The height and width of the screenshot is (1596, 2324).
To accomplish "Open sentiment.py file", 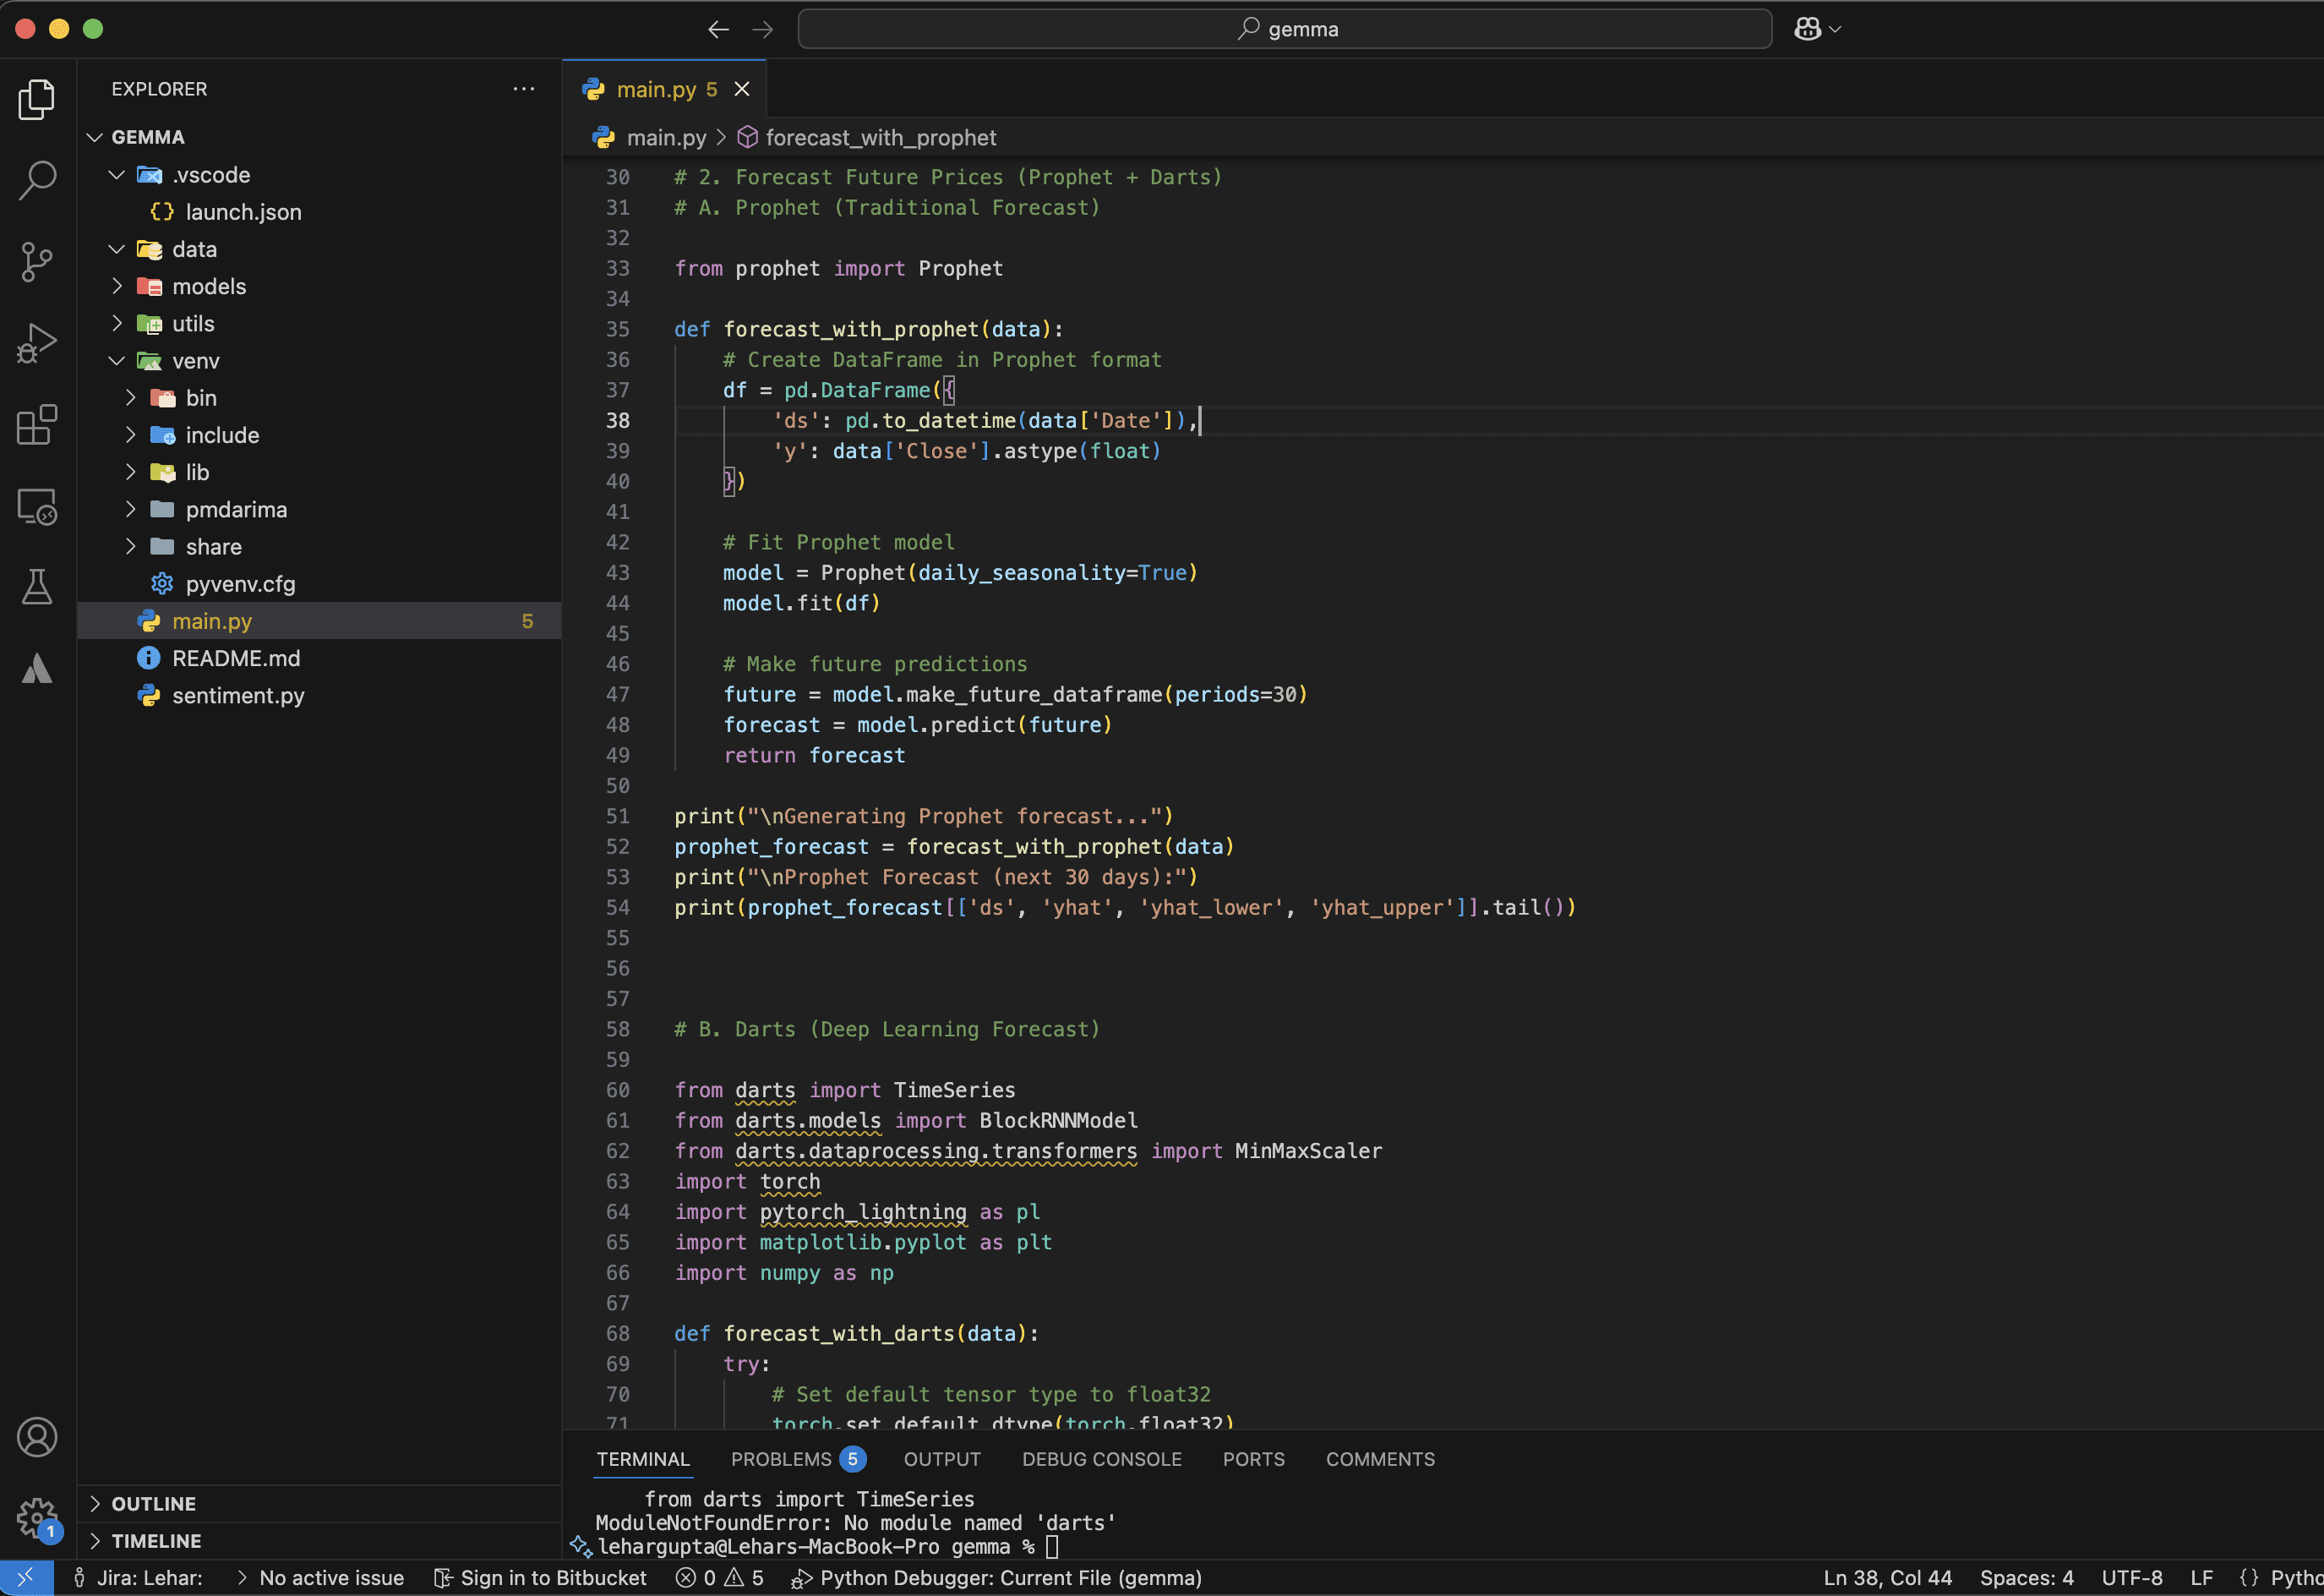I will 319,696.
